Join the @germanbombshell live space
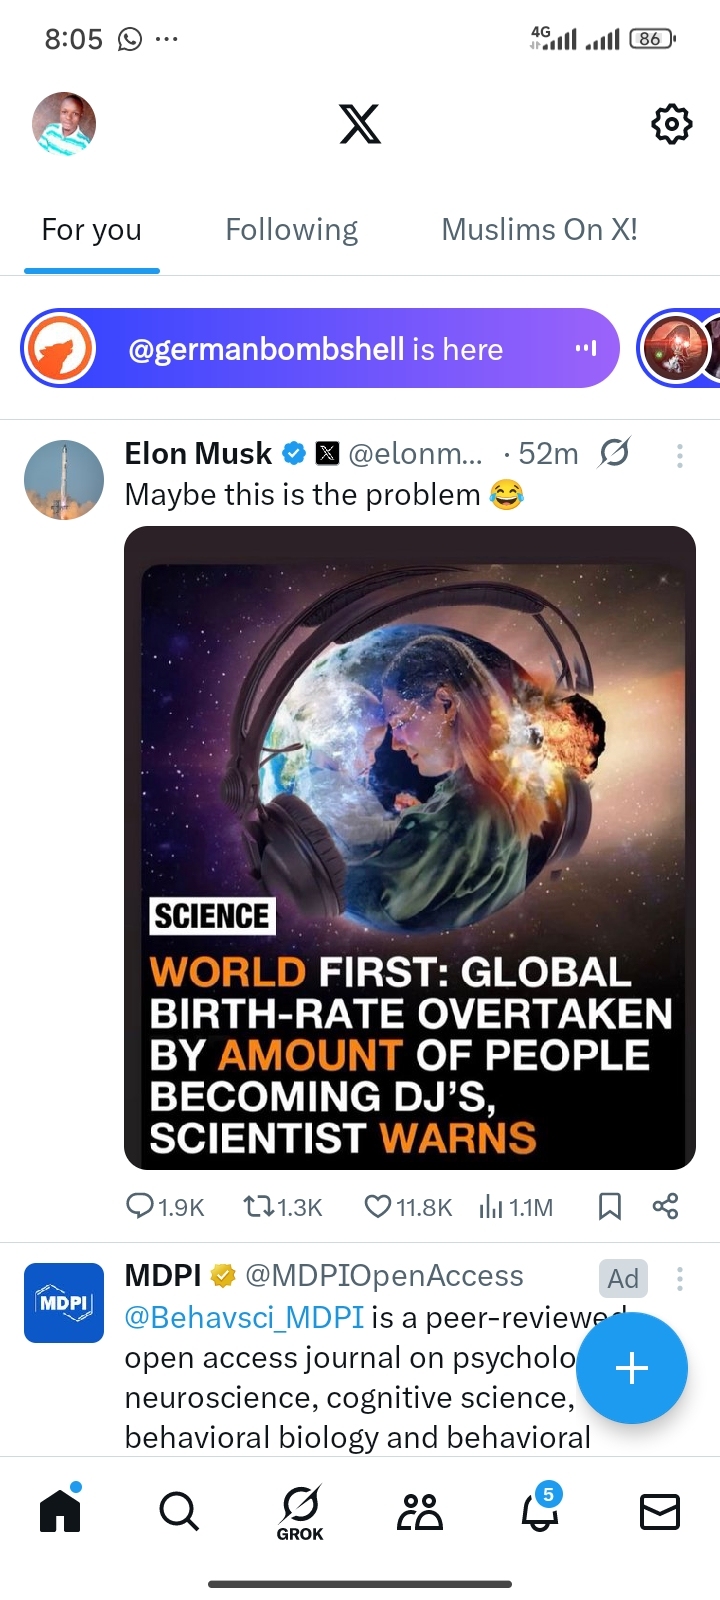720x1600 pixels. coord(320,349)
